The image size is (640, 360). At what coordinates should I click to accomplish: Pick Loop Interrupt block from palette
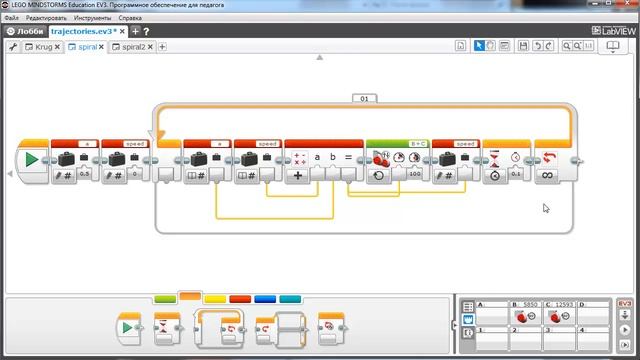[332, 329]
